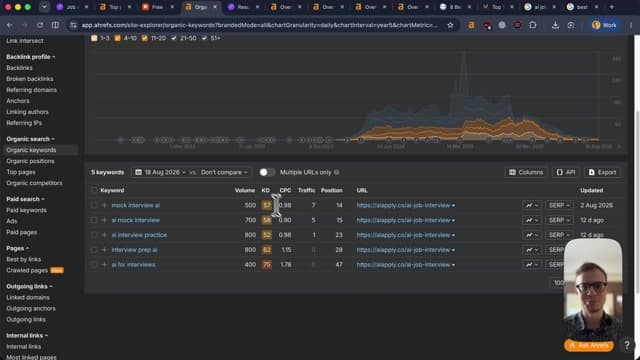Toggle the 21-50 positions checkbox

click(174, 38)
